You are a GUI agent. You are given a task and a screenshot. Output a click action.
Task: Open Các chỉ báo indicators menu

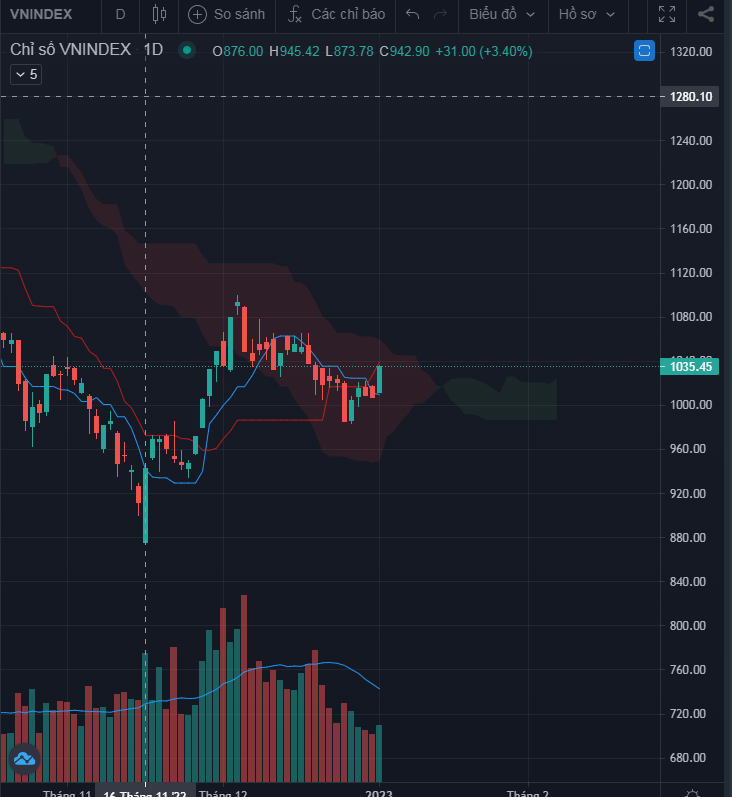(337, 14)
